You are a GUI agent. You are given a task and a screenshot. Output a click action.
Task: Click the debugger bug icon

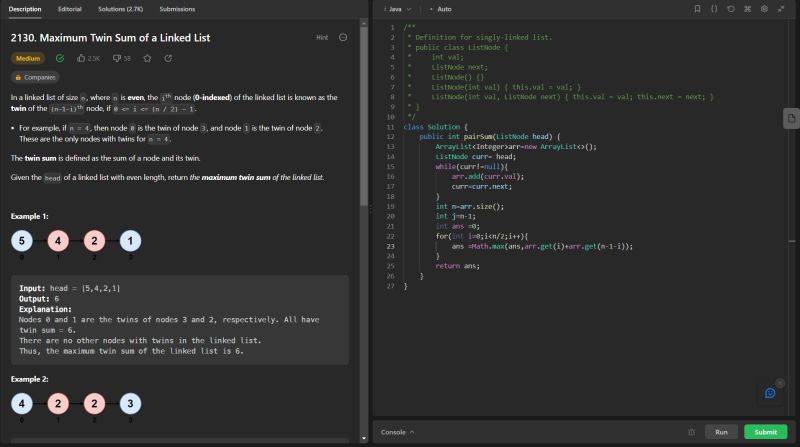point(691,432)
